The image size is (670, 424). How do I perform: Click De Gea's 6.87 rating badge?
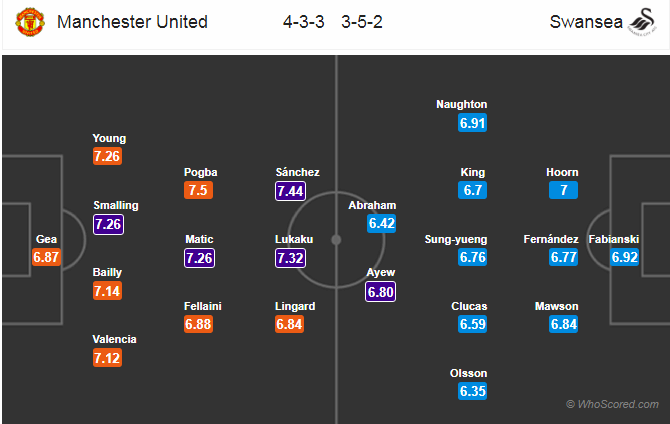click(x=47, y=257)
